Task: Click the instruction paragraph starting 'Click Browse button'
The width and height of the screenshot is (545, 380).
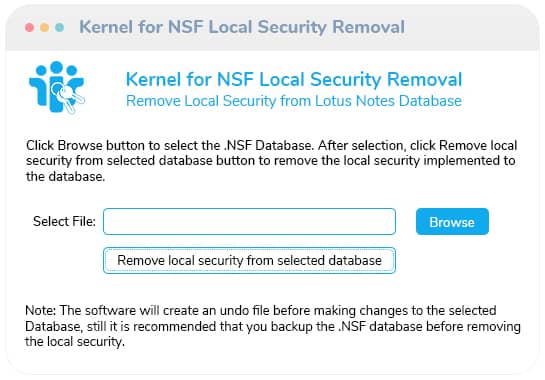Action: click(x=271, y=161)
